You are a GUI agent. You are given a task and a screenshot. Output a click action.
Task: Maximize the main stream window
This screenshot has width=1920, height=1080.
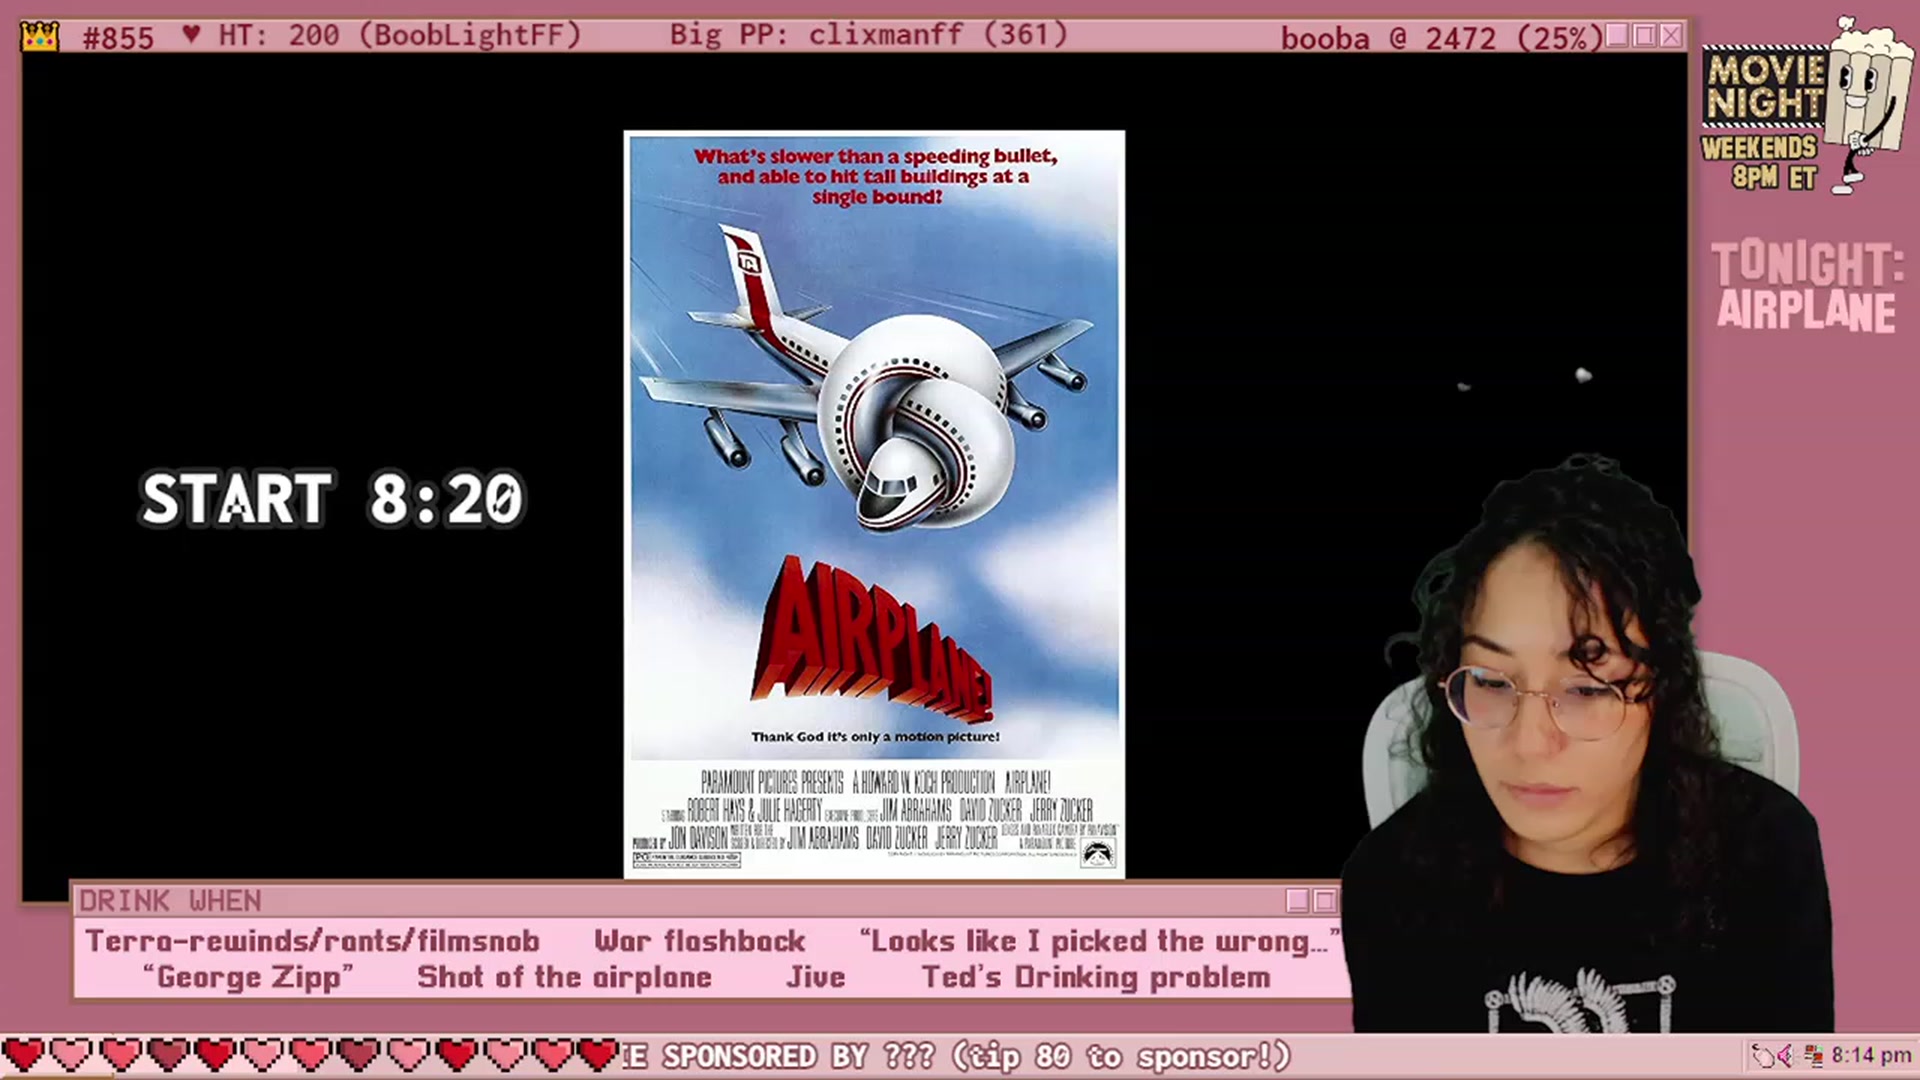click(1643, 36)
